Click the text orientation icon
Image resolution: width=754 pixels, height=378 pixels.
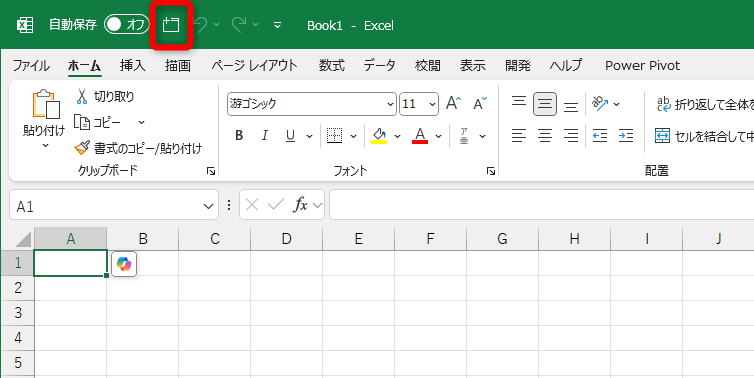click(x=600, y=103)
